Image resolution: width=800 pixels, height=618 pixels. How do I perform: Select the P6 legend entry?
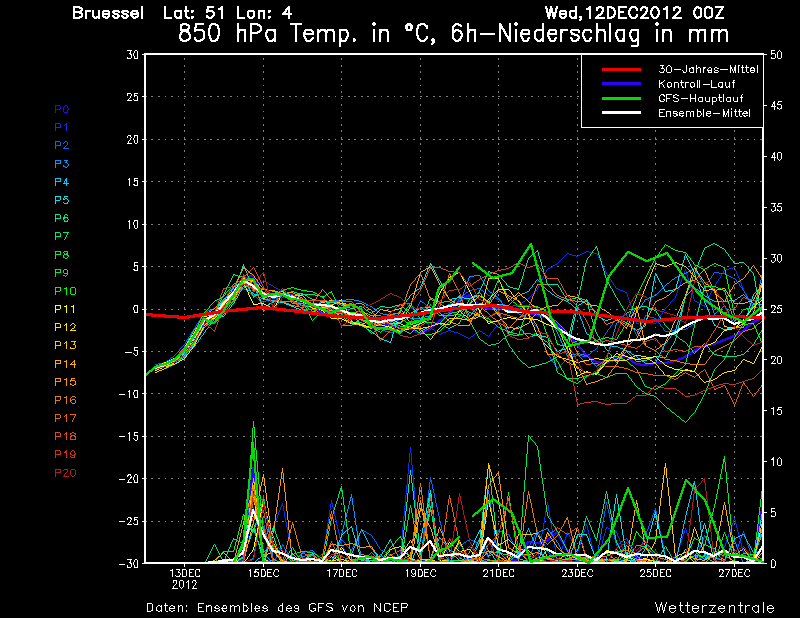tap(62, 218)
